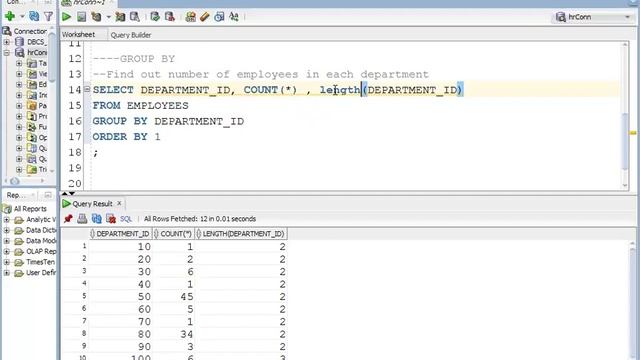Select the cell with count 45

pyautogui.click(x=173, y=297)
